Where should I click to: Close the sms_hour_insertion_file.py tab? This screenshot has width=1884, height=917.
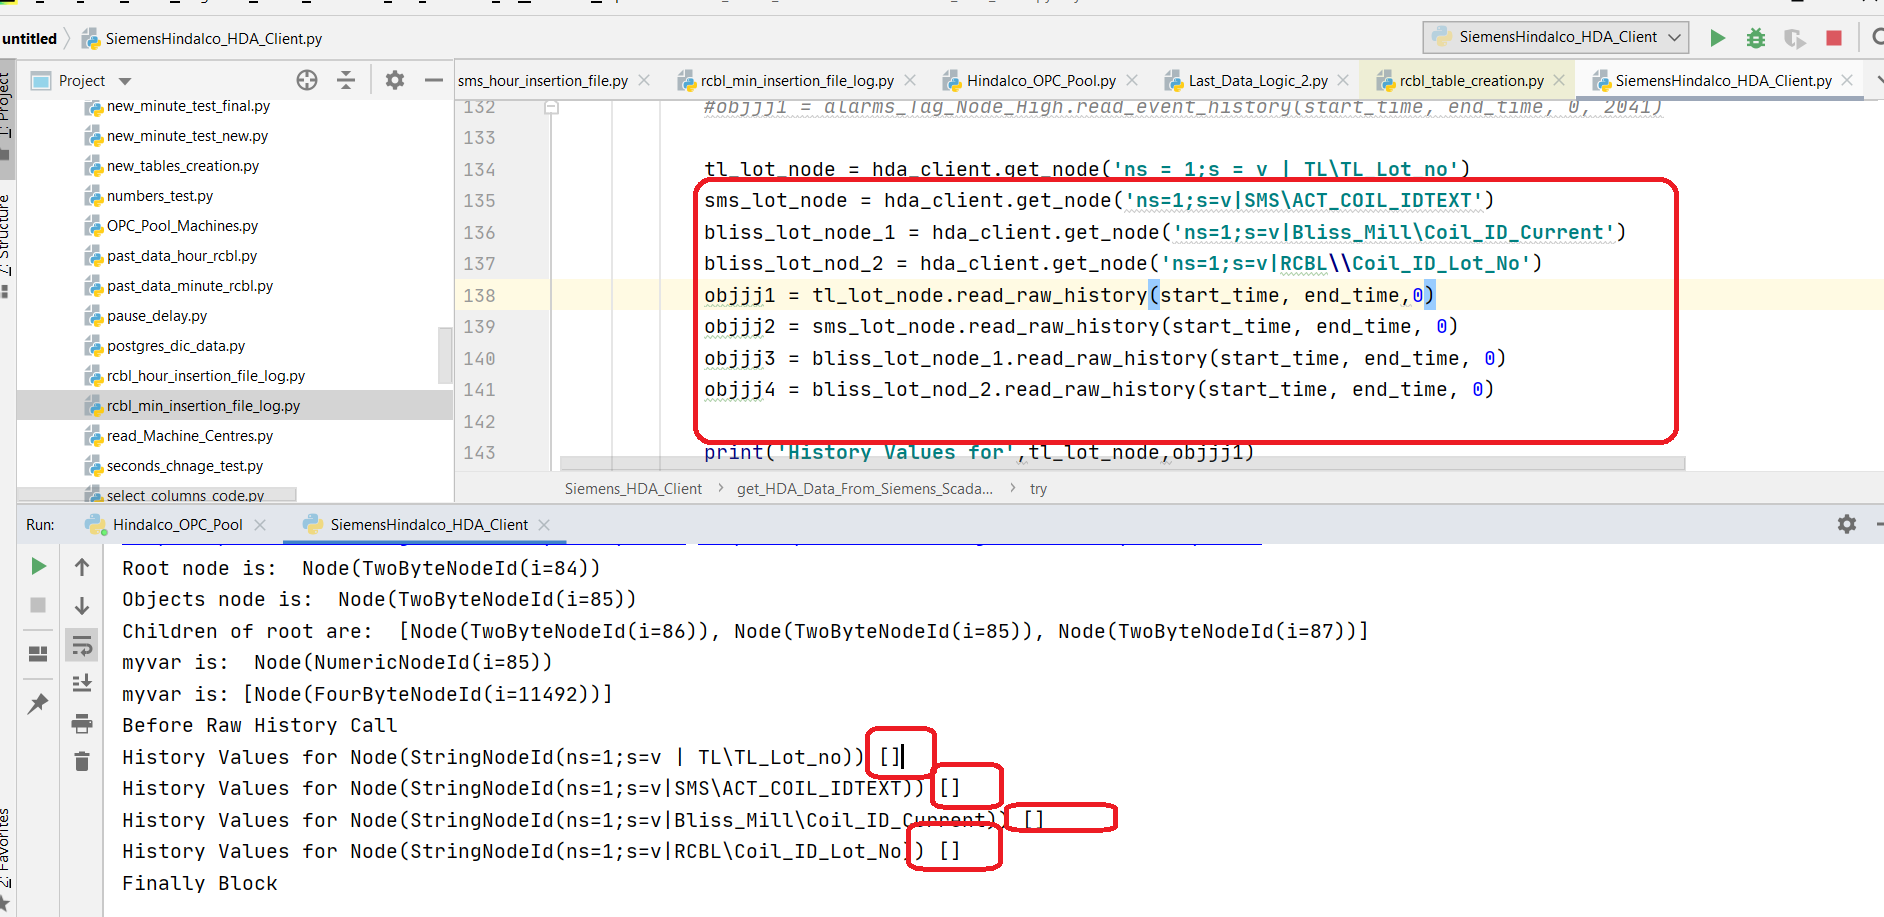coord(644,80)
